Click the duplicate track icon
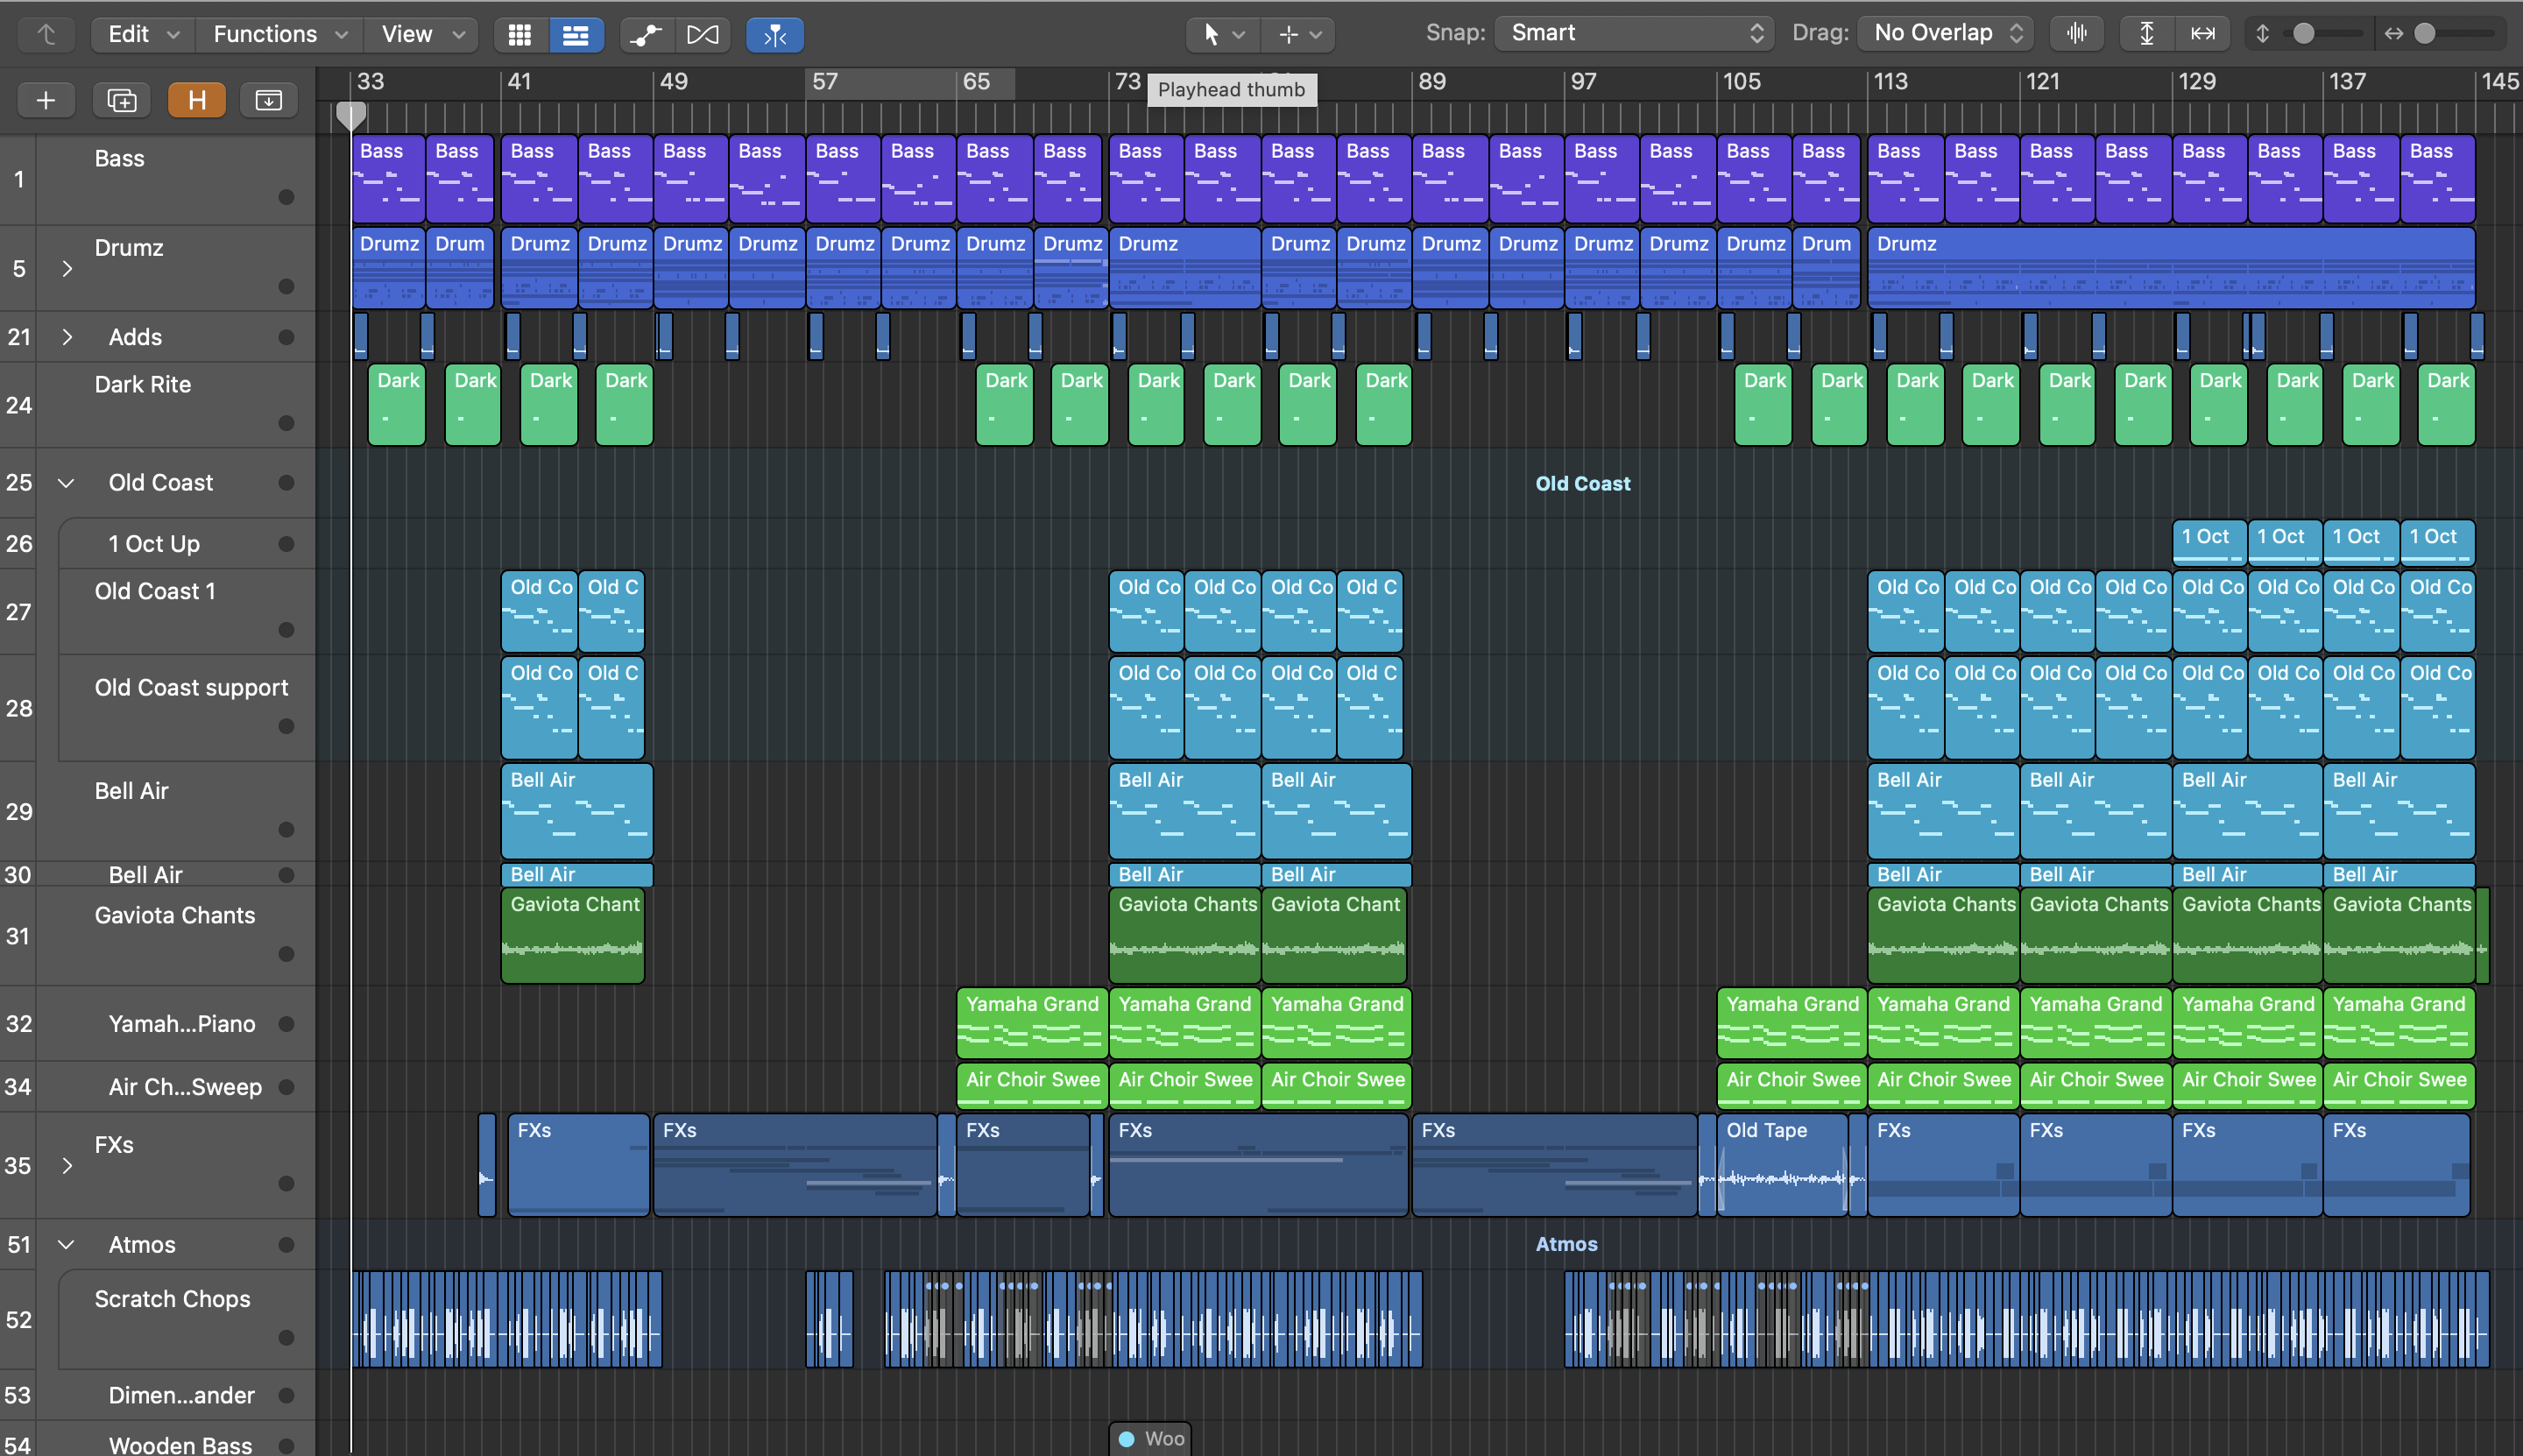Viewport: 2523px width, 1456px height. [x=121, y=100]
